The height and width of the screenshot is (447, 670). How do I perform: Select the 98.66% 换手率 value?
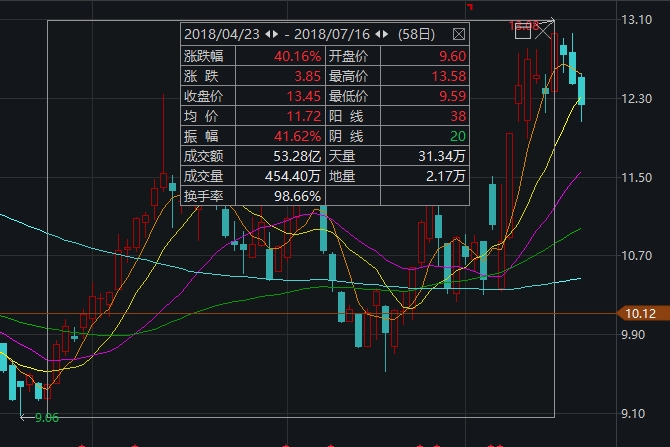(x=297, y=196)
